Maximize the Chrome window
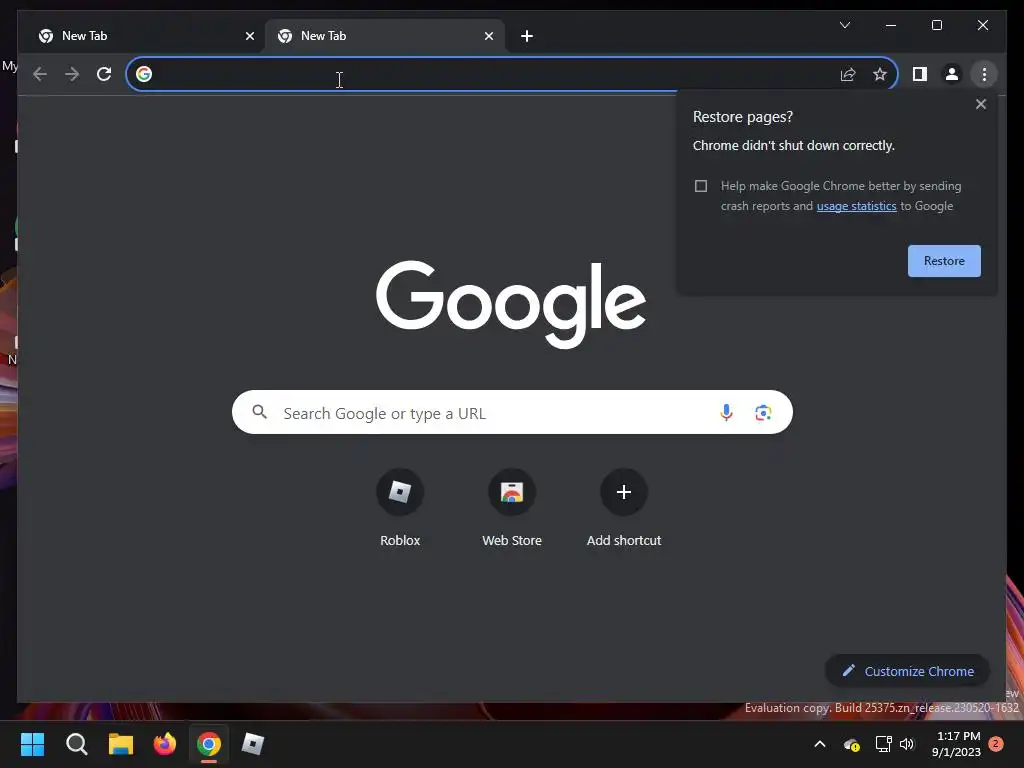The height and width of the screenshot is (768, 1024). [x=936, y=25]
